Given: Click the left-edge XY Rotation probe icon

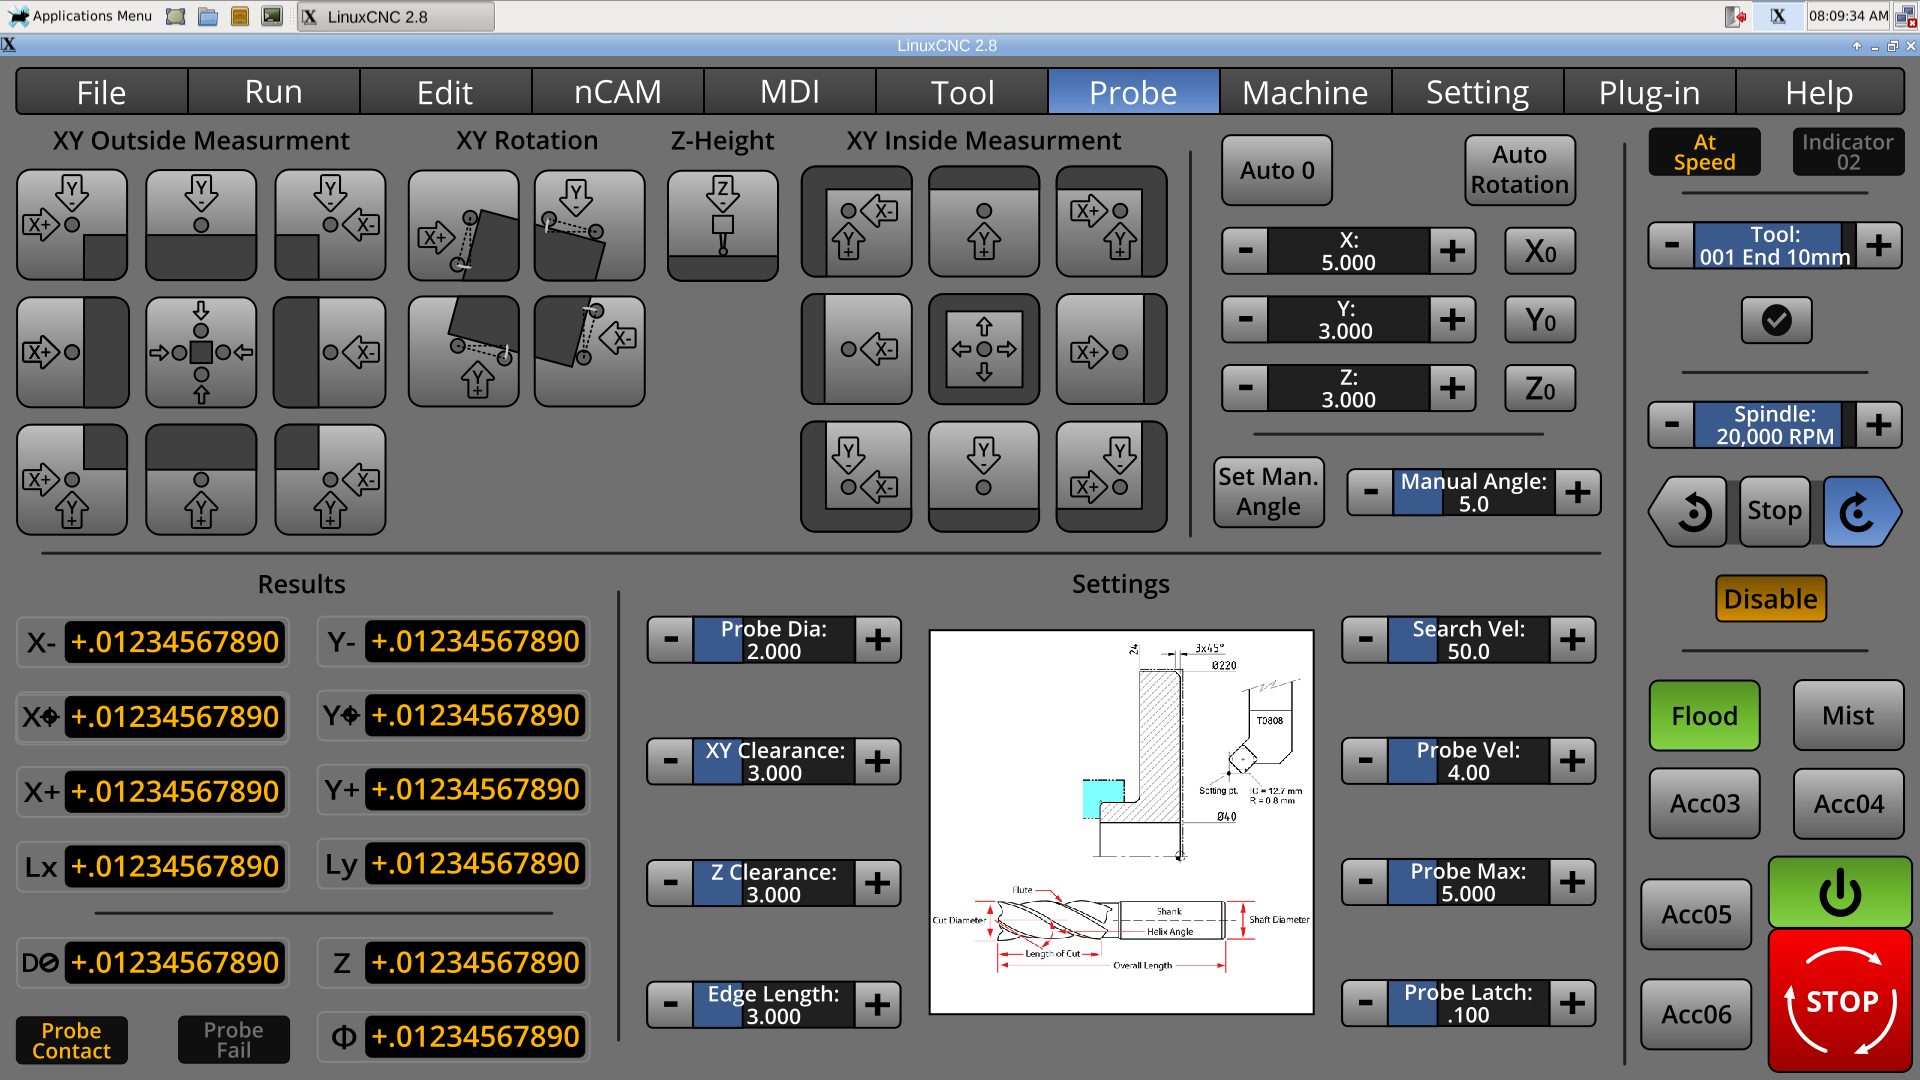Looking at the screenshot, I should click(463, 226).
